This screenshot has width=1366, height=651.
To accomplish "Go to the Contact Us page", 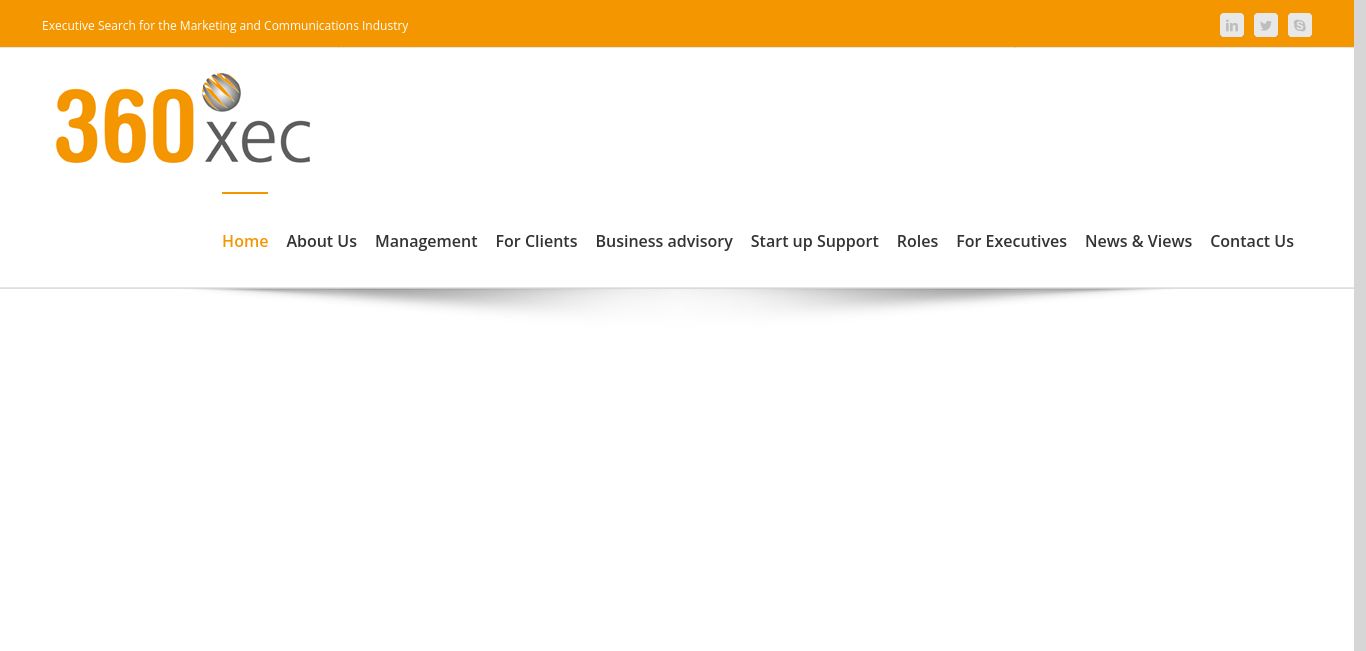I will pos(1251,241).
